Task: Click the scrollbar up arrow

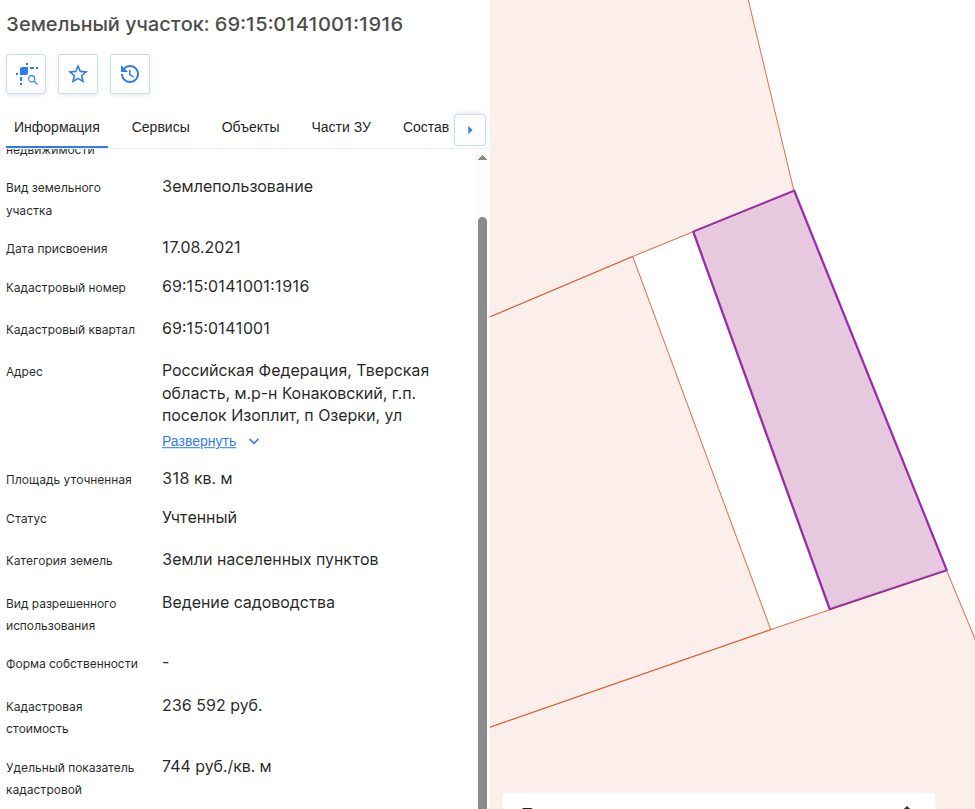Action: 482,158
